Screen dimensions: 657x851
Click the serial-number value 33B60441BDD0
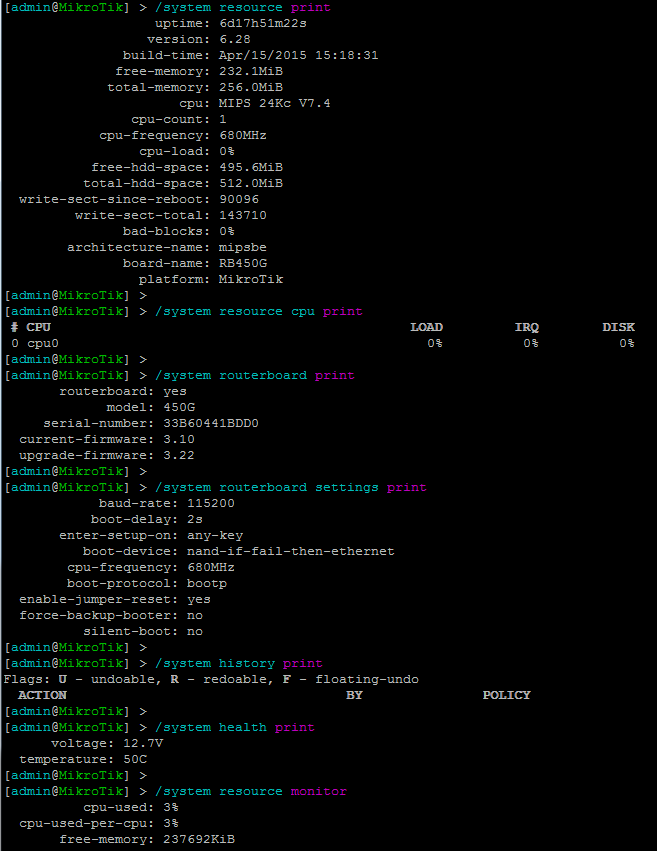211,423
